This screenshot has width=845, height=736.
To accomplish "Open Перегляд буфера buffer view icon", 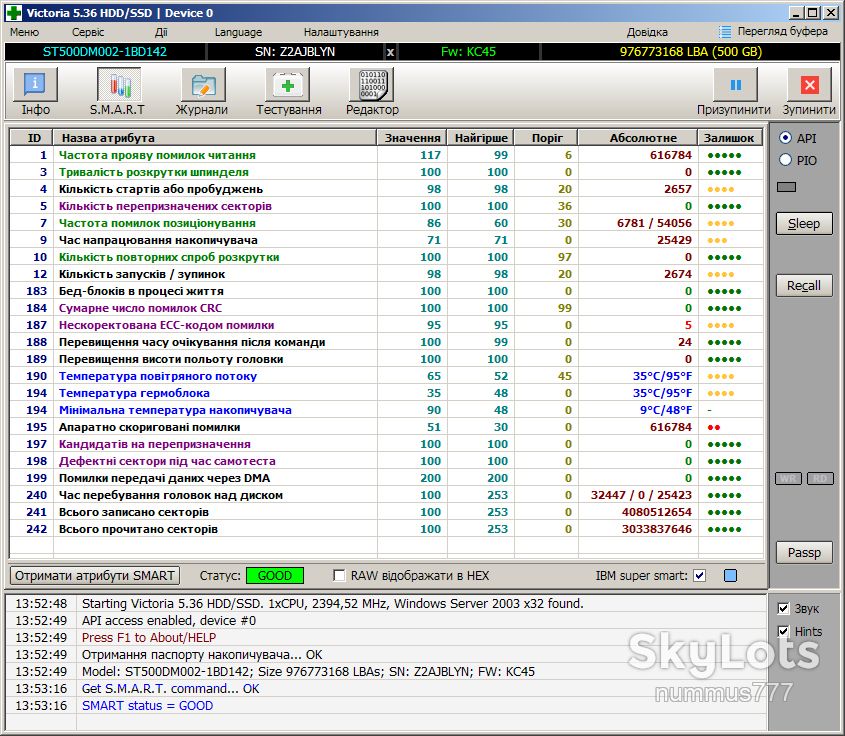I will coord(725,32).
